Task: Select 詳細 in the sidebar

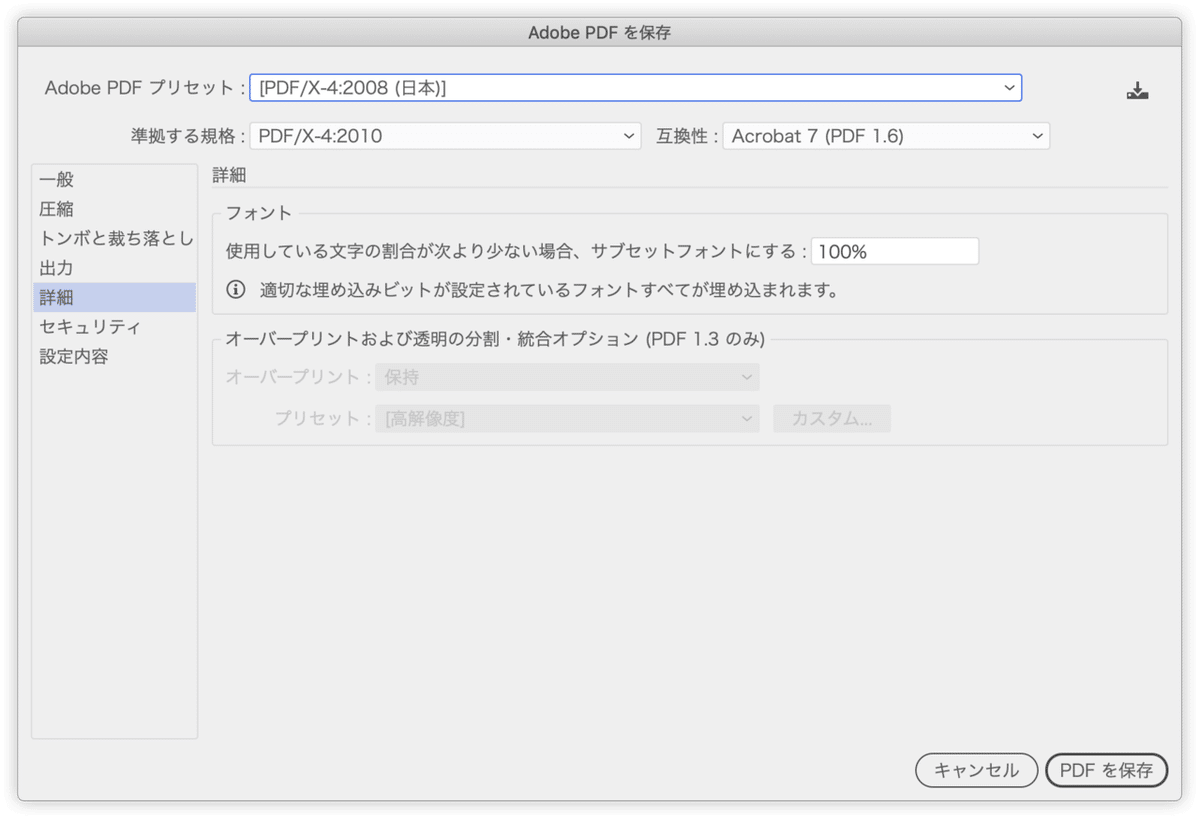Action: click(114, 297)
